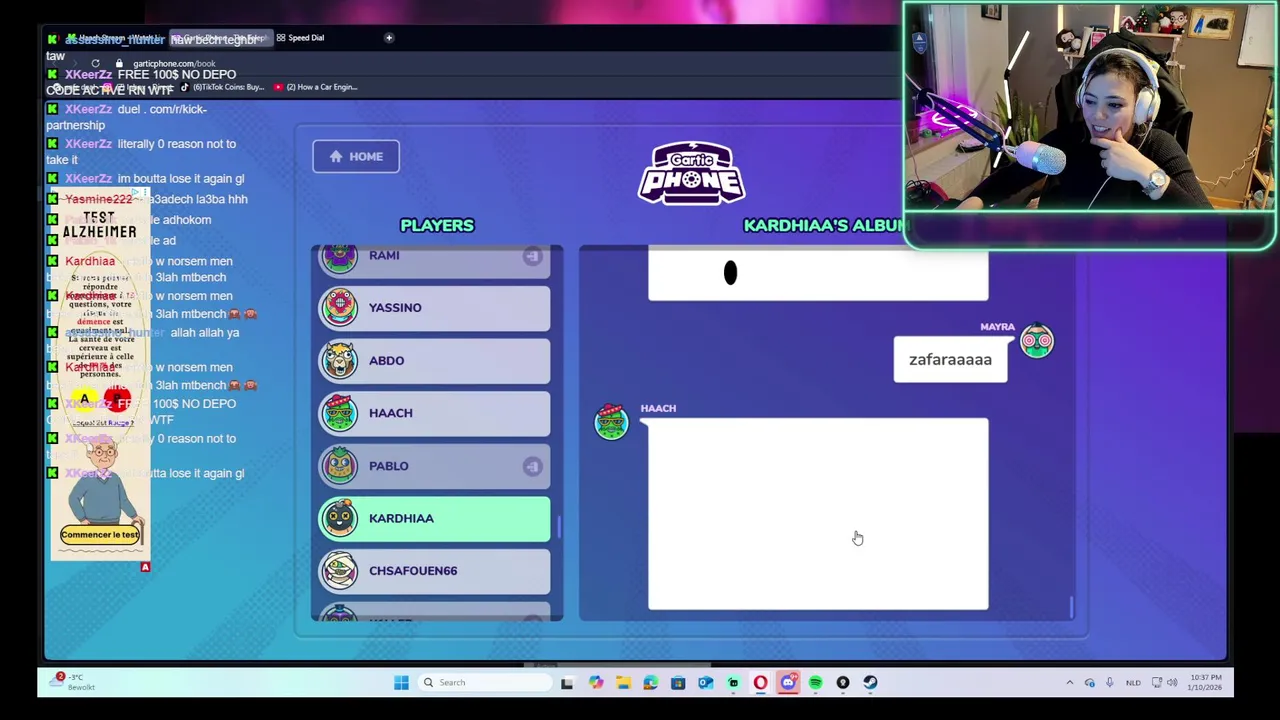Screen dimensions: 1280x720
Task: Select player CHSAFOUEN66 in the list
Action: pyautogui.click(x=435, y=571)
